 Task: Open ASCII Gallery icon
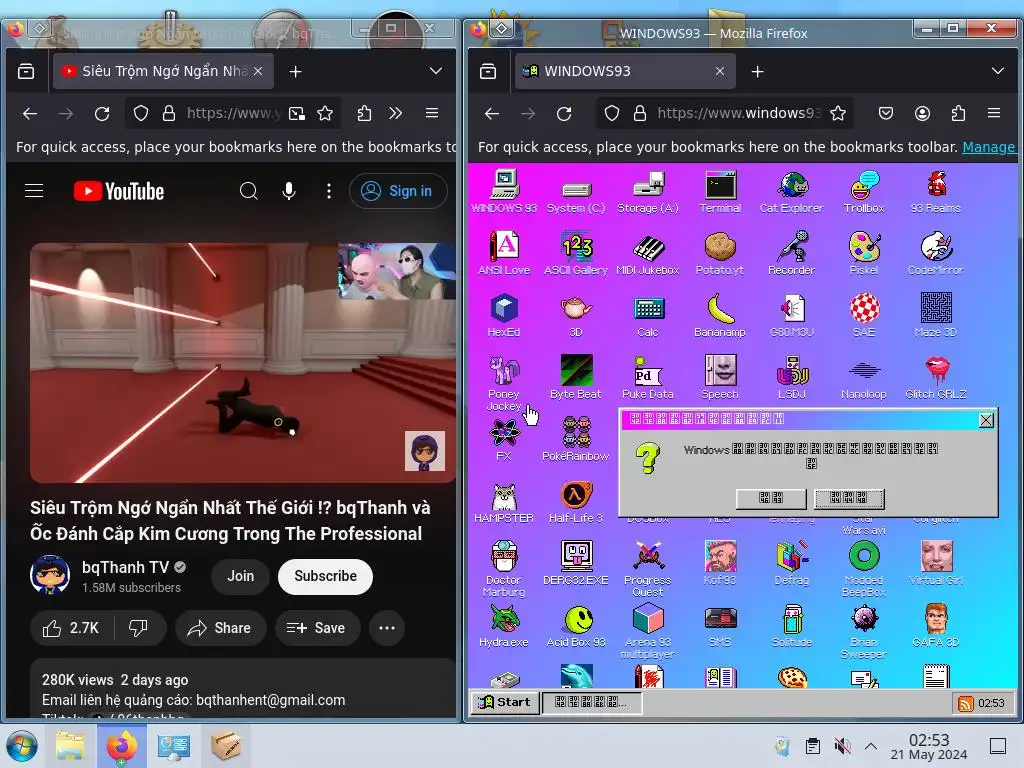[x=576, y=253]
